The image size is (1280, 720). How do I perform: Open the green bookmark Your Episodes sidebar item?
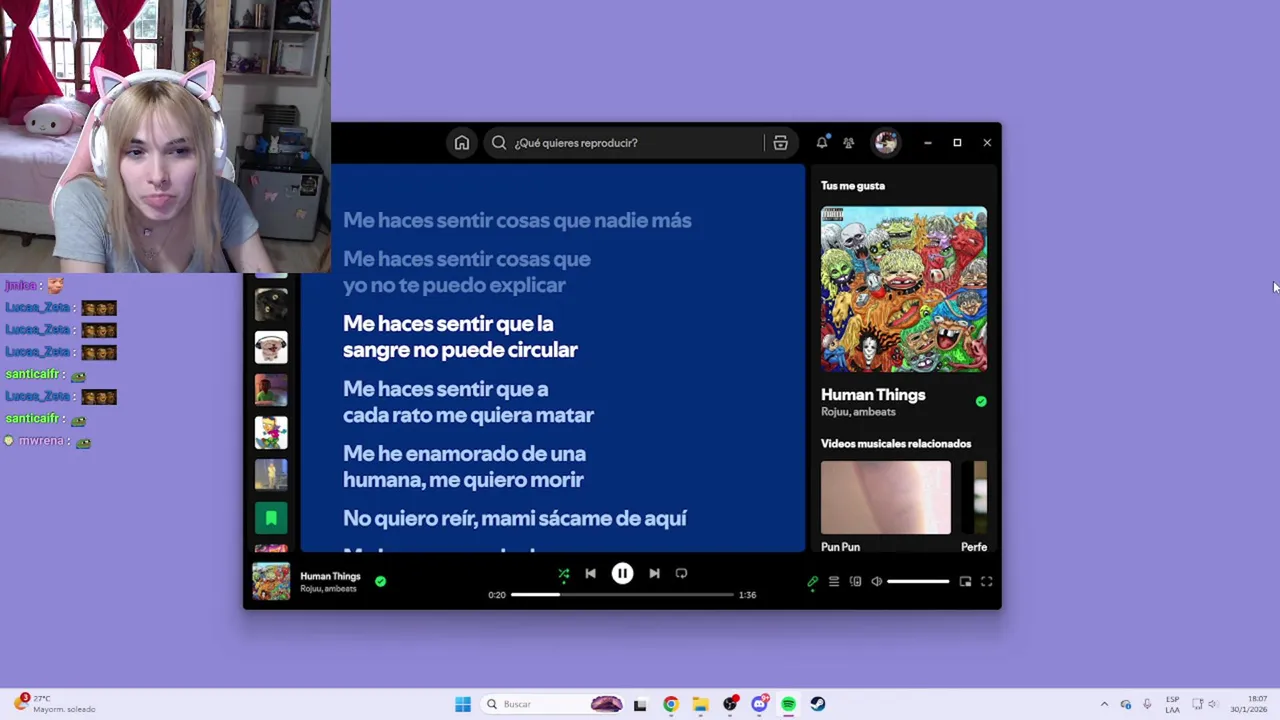[x=271, y=518]
